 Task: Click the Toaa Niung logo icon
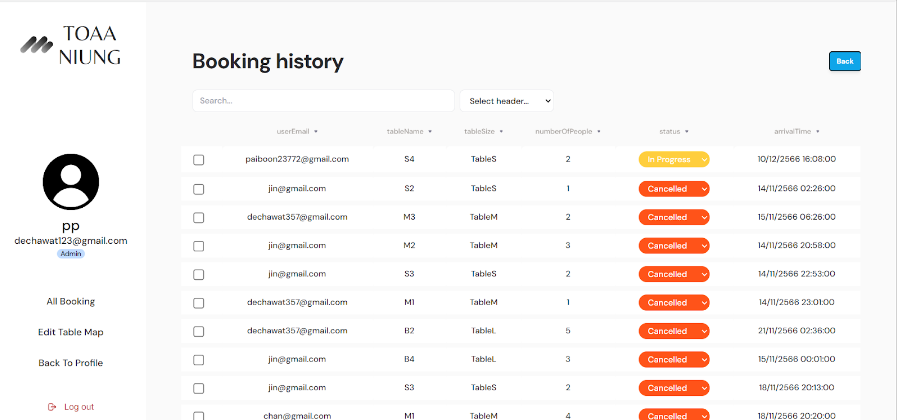tap(38, 44)
